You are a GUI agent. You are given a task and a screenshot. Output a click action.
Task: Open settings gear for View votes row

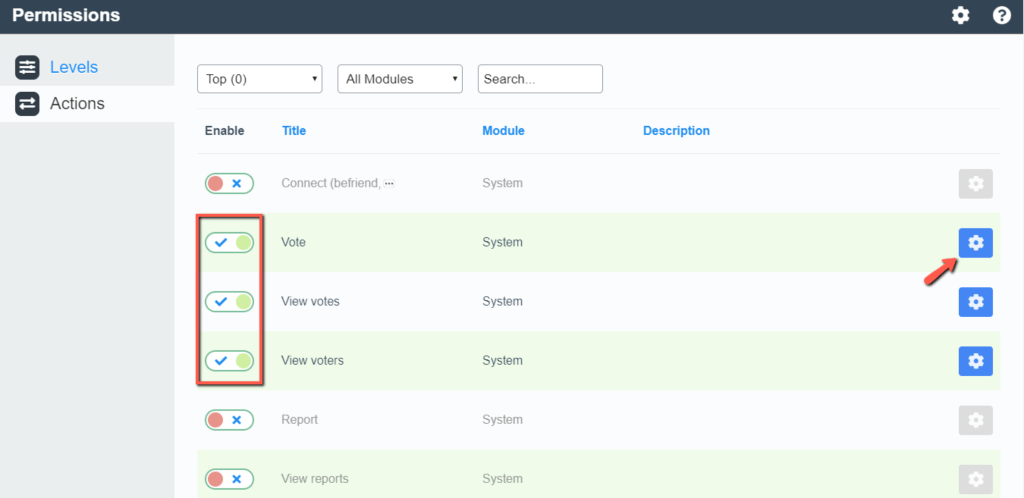coord(976,302)
